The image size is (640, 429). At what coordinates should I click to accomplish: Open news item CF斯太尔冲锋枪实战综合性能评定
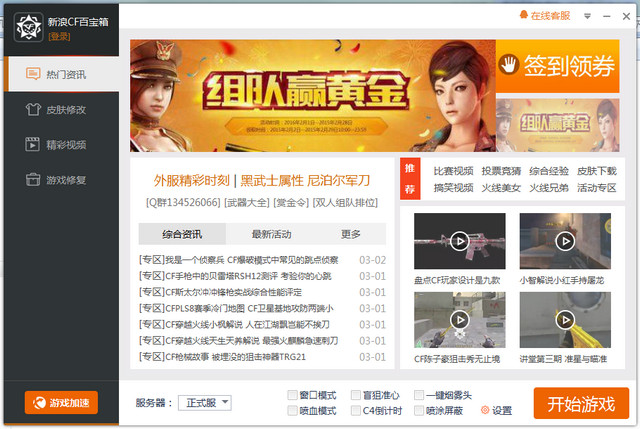pyautogui.click(x=220, y=292)
